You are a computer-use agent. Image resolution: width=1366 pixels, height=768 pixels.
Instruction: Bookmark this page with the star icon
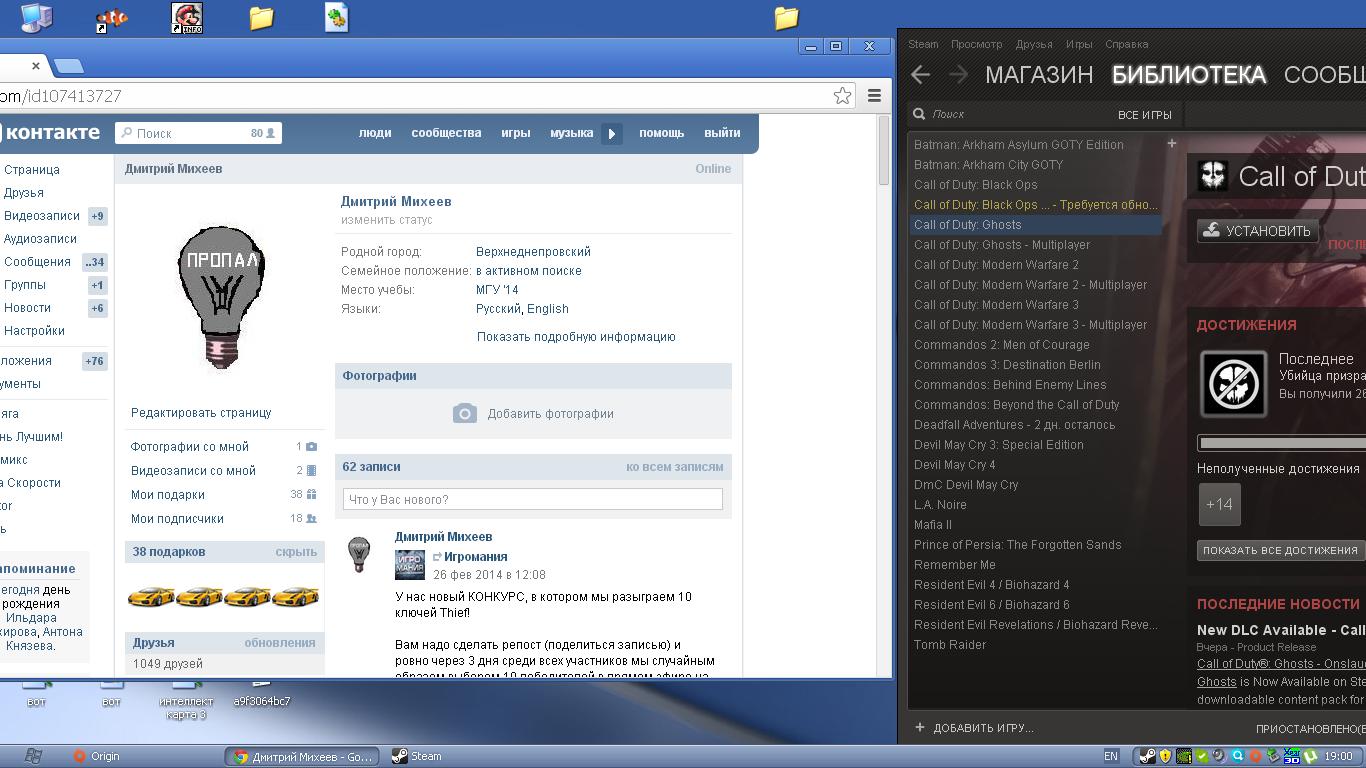(x=843, y=96)
